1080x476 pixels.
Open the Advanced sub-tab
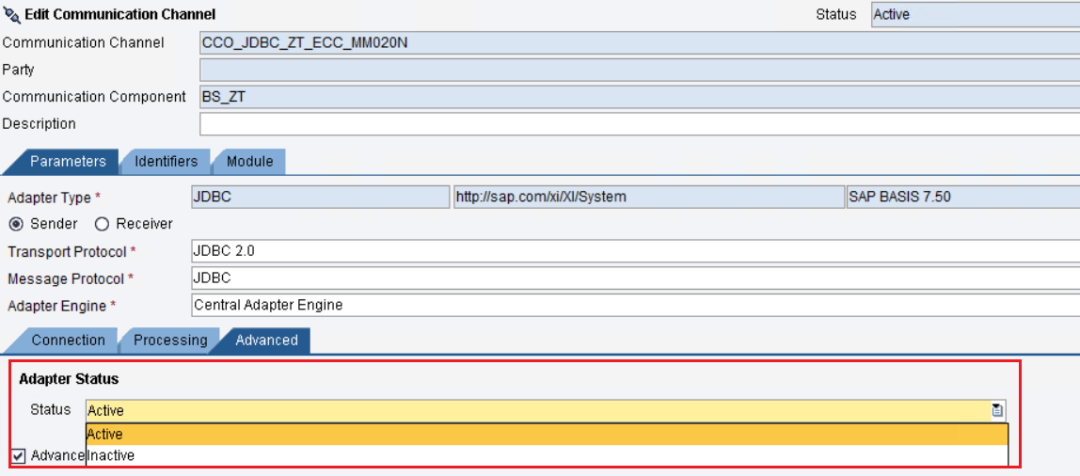pyautogui.click(x=267, y=340)
